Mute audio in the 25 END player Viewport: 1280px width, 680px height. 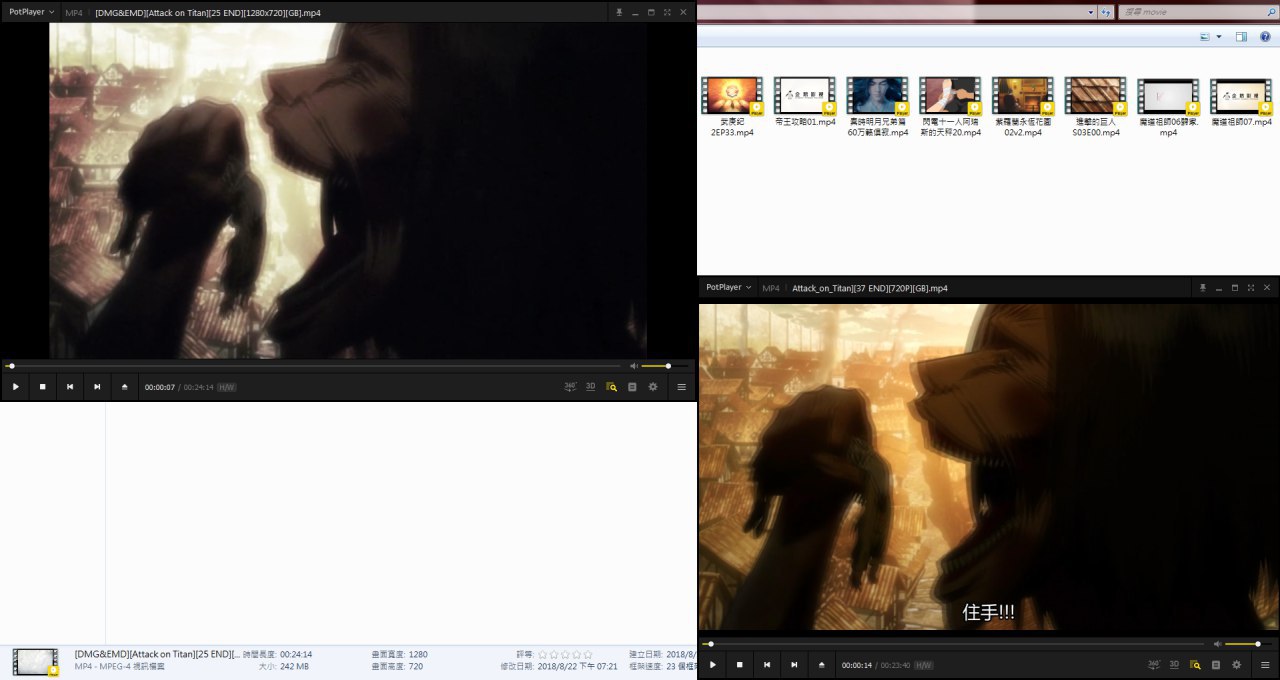click(633, 366)
